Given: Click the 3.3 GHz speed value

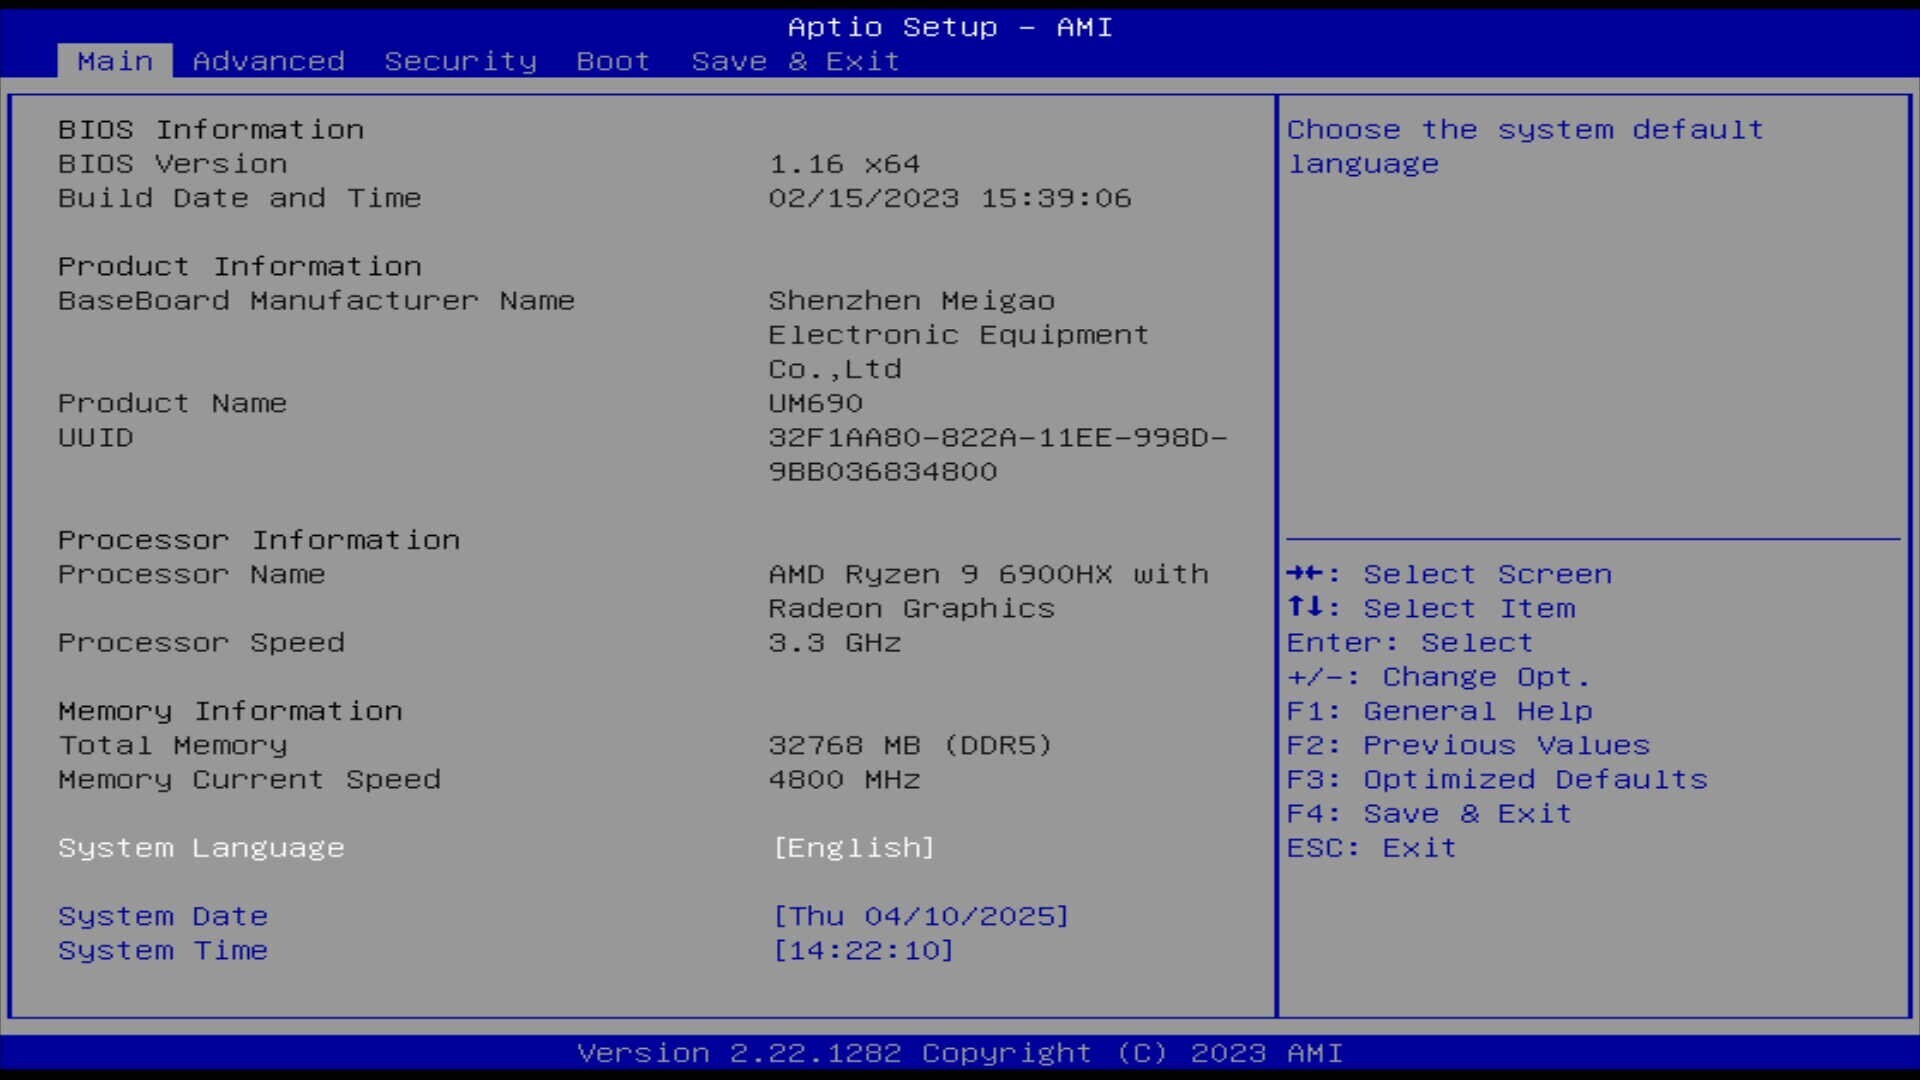Looking at the screenshot, I should 835,642.
